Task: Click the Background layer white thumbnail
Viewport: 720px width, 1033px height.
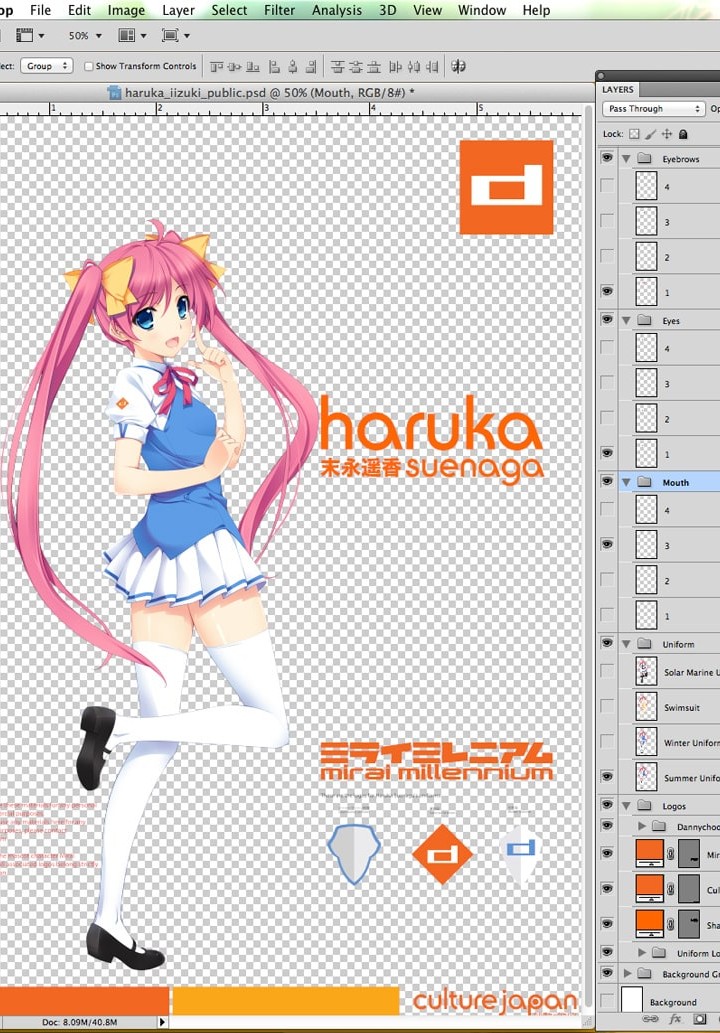Action: tap(632, 1001)
